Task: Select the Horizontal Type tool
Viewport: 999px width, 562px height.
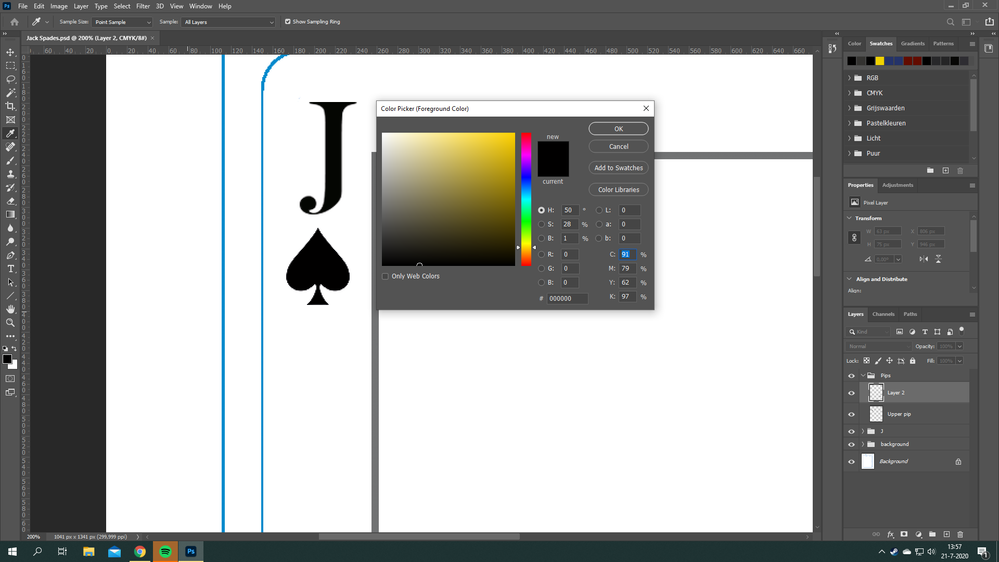Action: (x=10, y=269)
